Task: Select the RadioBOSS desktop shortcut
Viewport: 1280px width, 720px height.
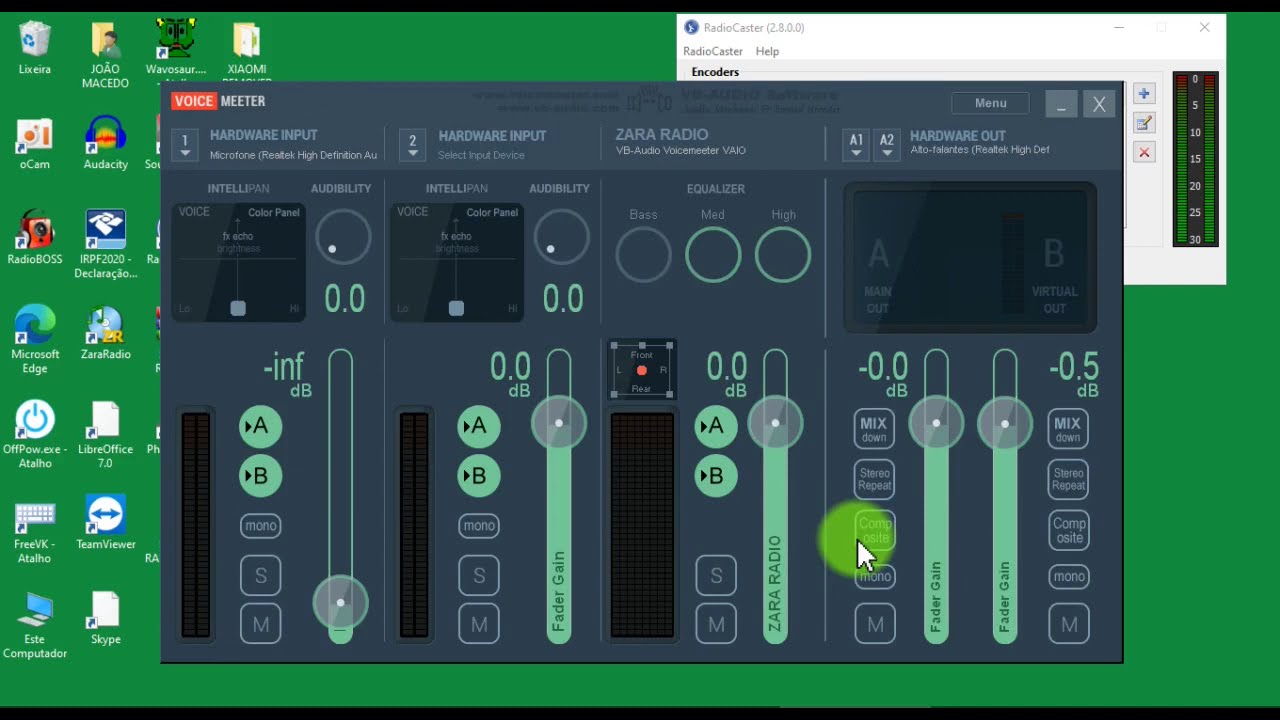Action: click(35, 238)
